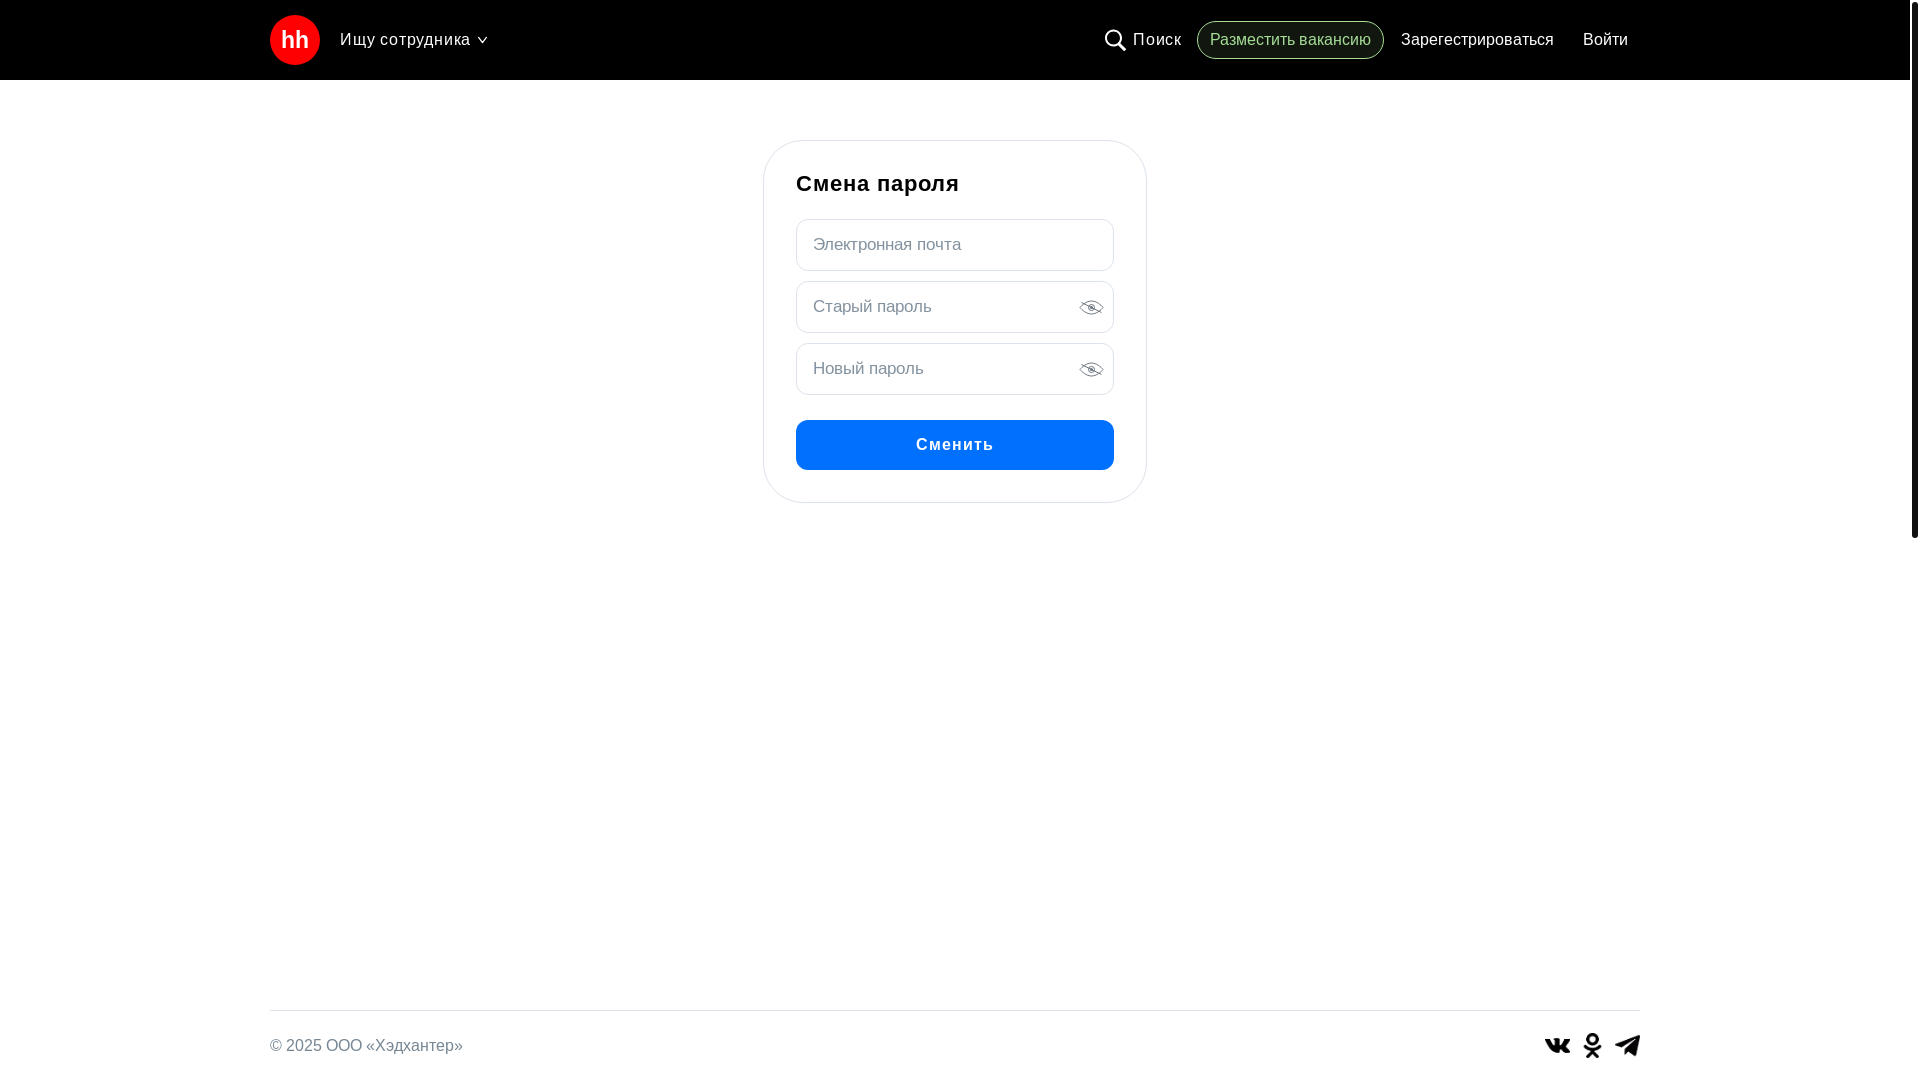Open the 'Войти' login link
Image resolution: width=1920 pixels, height=1080 pixels.
[1605, 40]
